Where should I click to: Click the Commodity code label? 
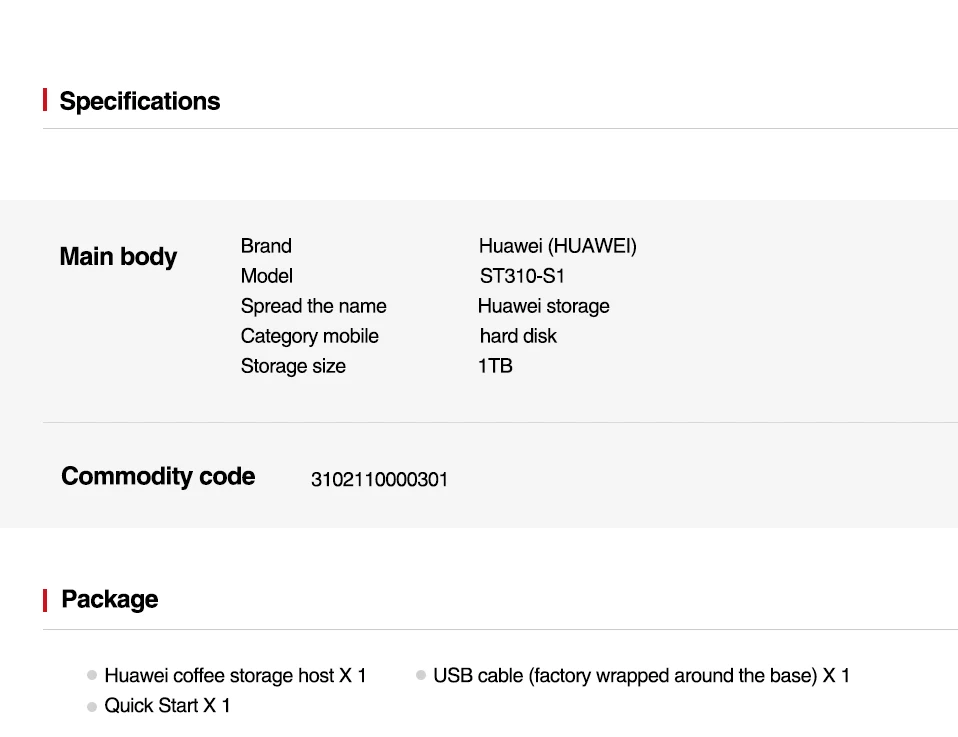click(158, 476)
